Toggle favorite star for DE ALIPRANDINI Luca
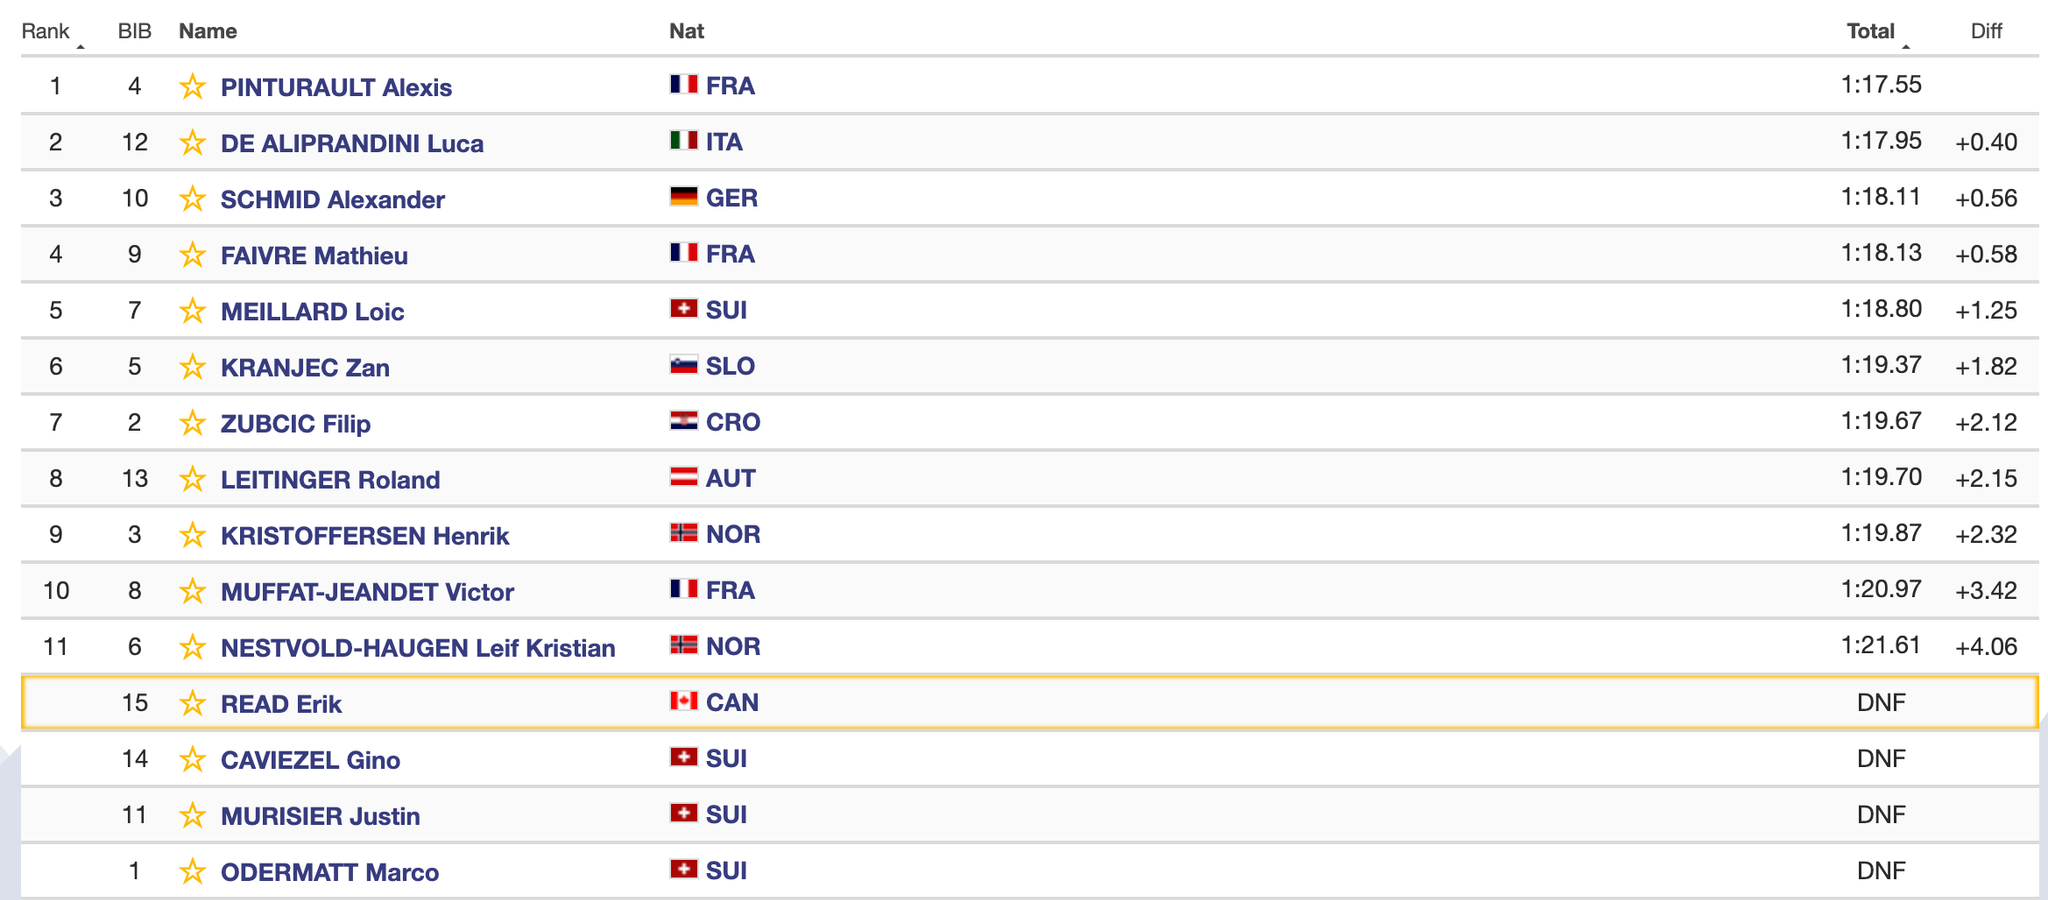Image resolution: width=2048 pixels, height=900 pixels. [x=192, y=143]
